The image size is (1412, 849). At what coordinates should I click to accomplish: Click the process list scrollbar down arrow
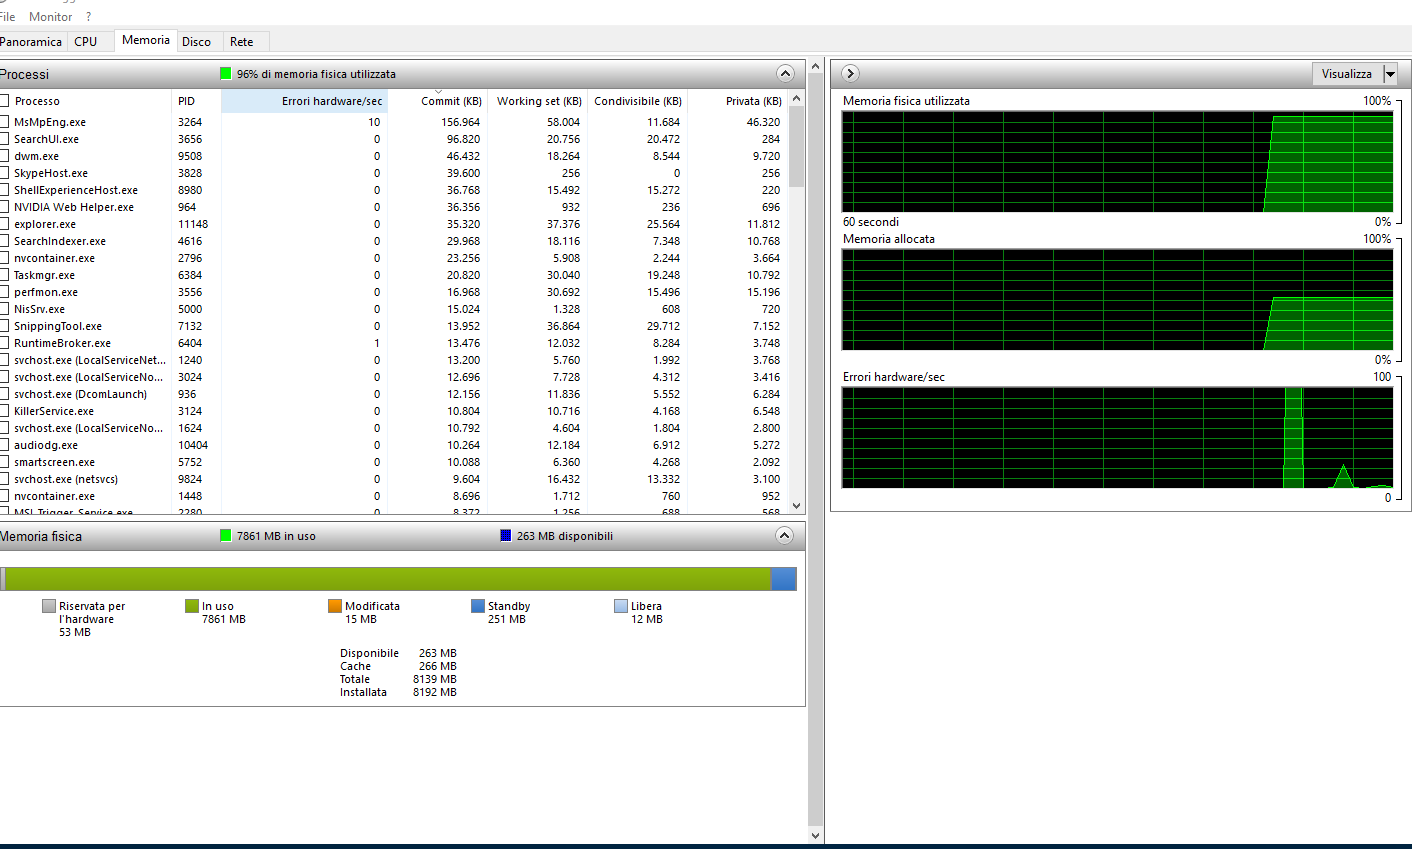point(796,506)
